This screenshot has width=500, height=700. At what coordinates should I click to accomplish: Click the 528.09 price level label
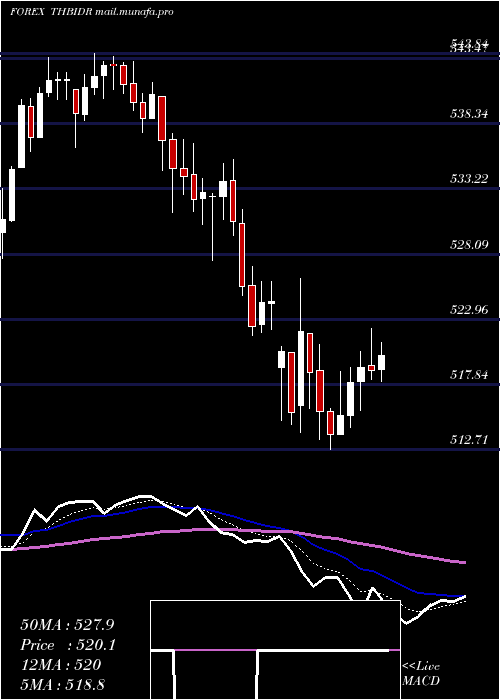468,245
